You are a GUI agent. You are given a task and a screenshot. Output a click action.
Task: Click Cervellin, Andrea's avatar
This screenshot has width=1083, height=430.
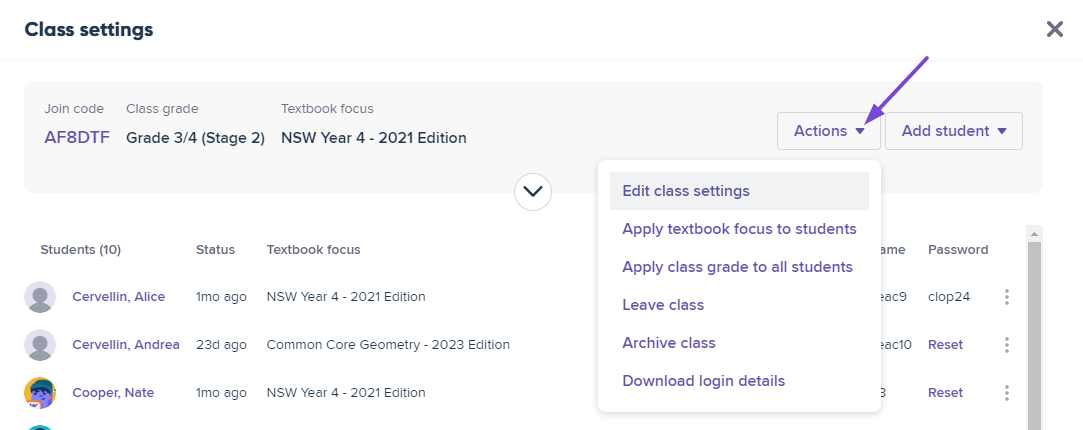40,344
